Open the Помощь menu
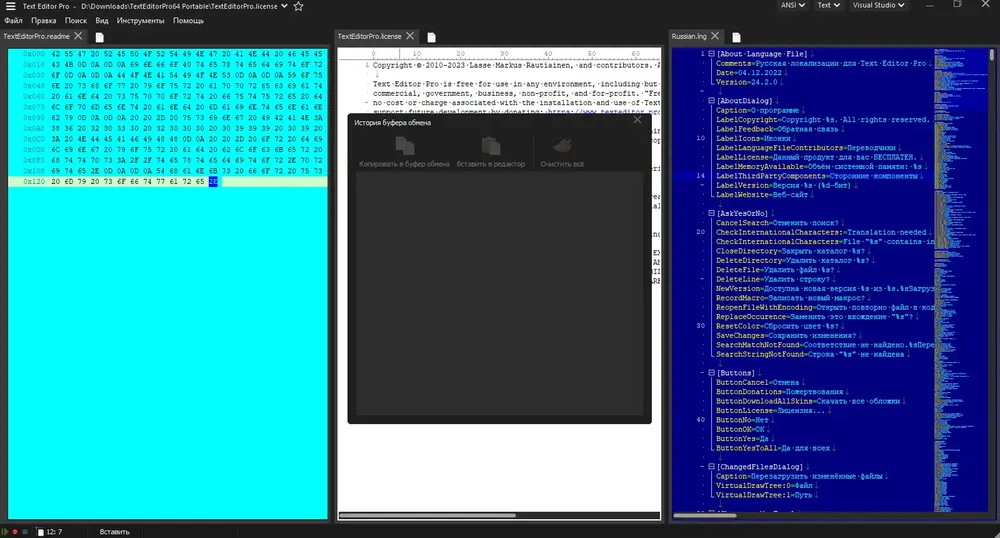 (188, 20)
